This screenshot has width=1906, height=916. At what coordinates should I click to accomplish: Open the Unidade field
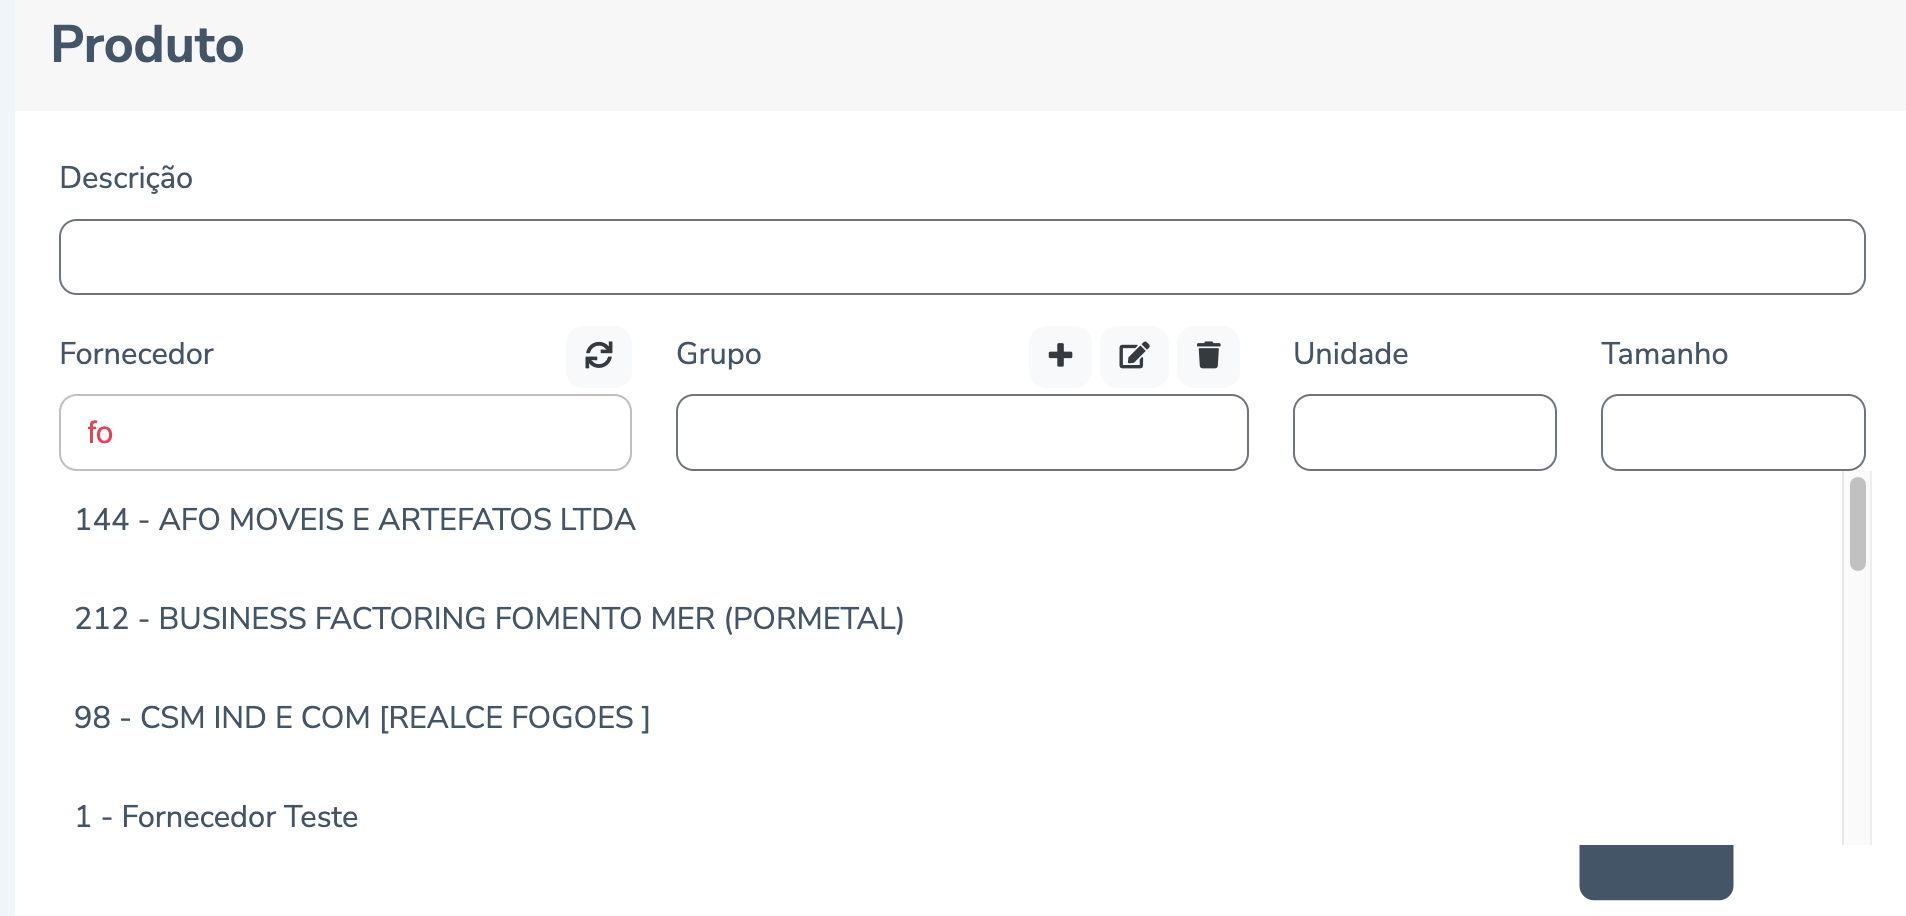click(x=1424, y=433)
